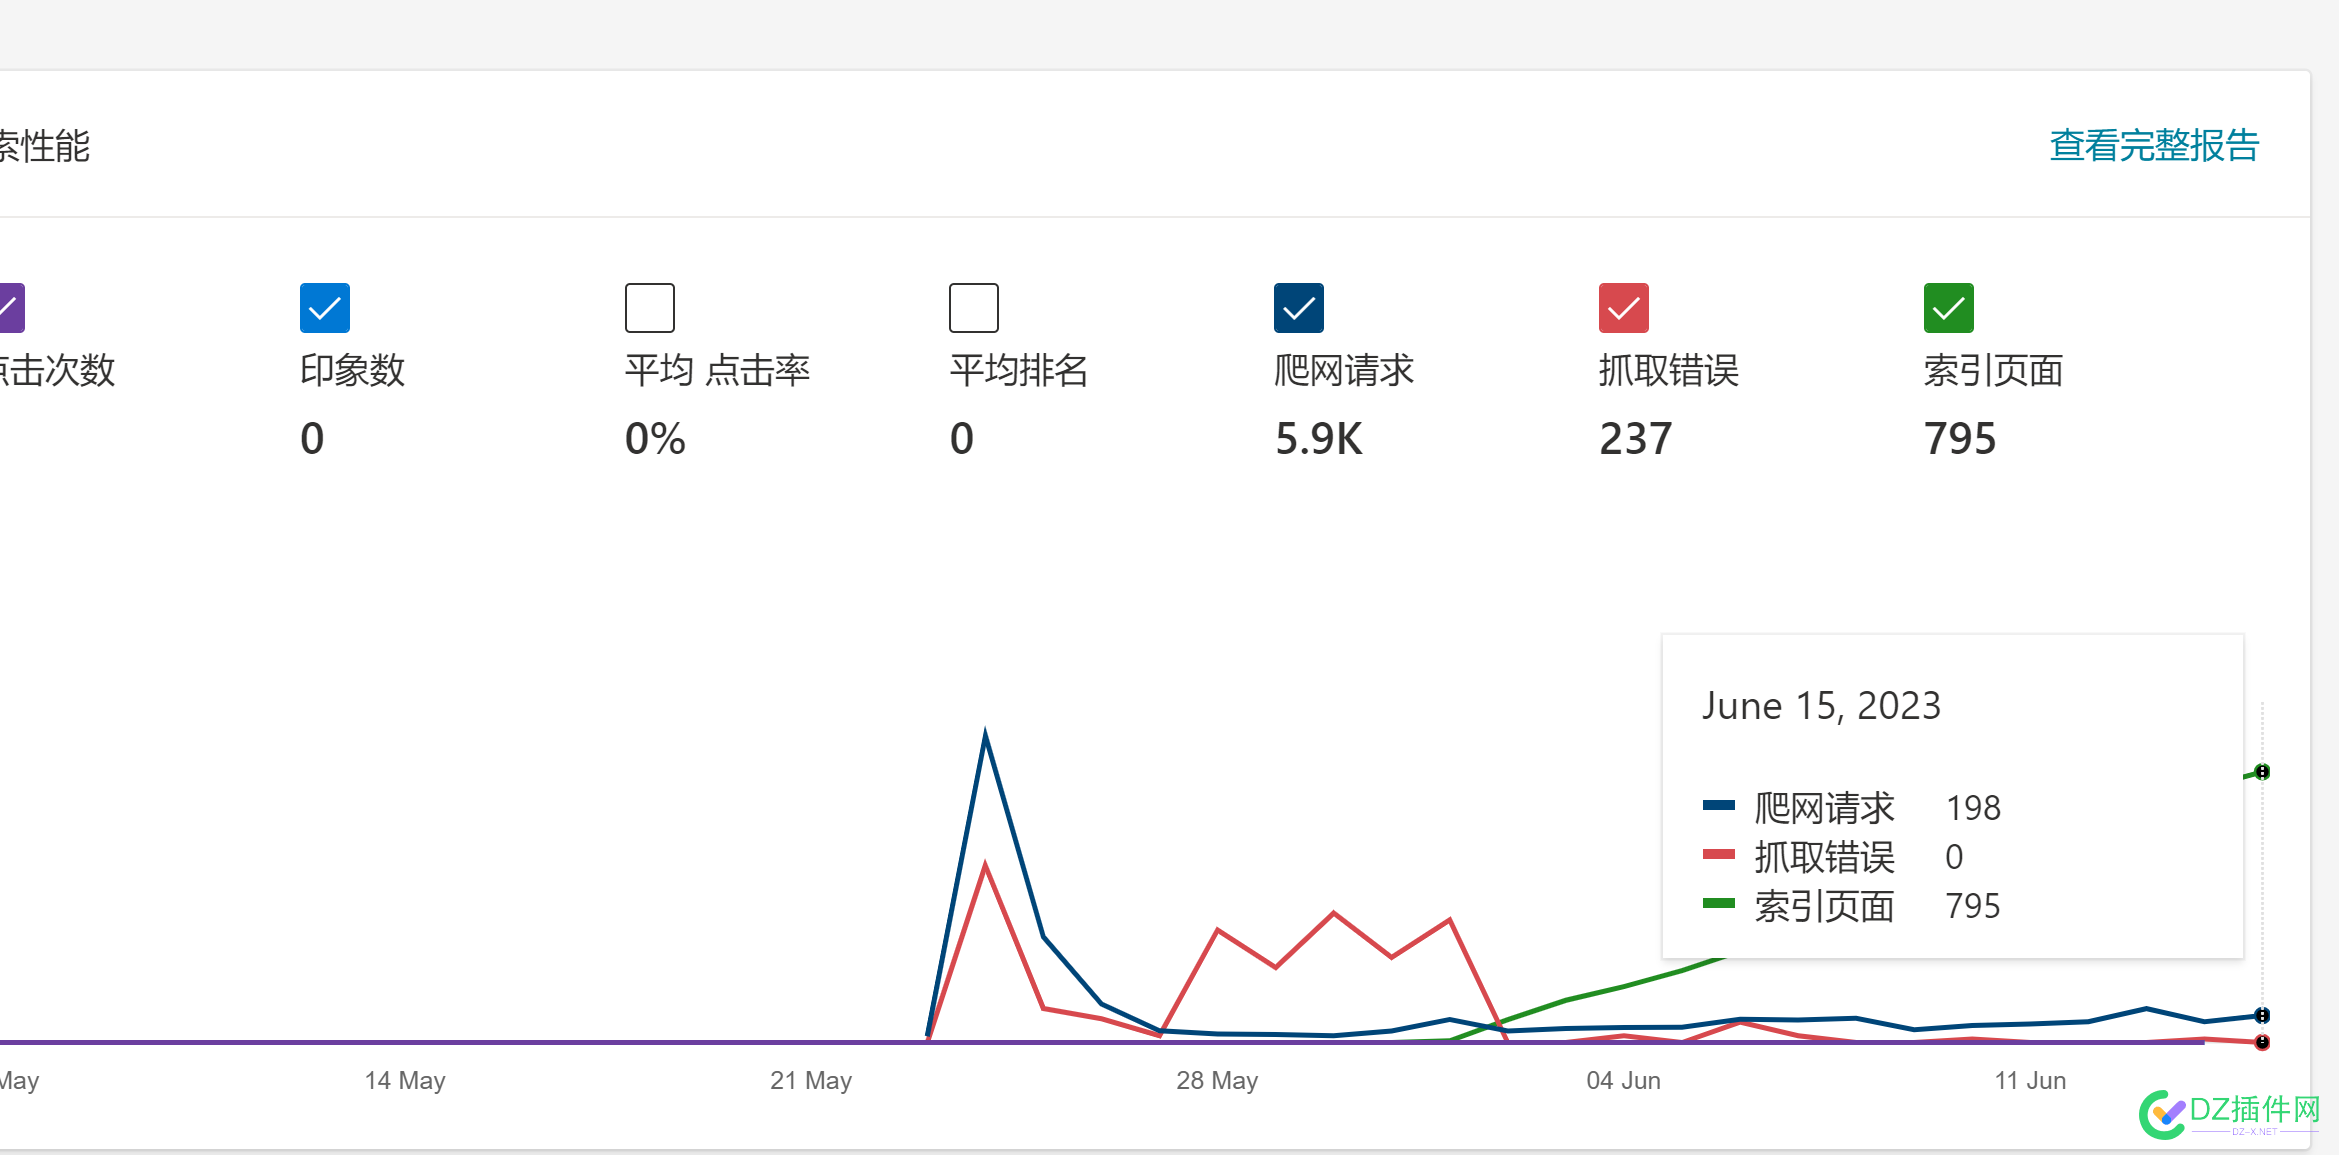
Task: Click the 0% average CTR value
Action: point(655,439)
